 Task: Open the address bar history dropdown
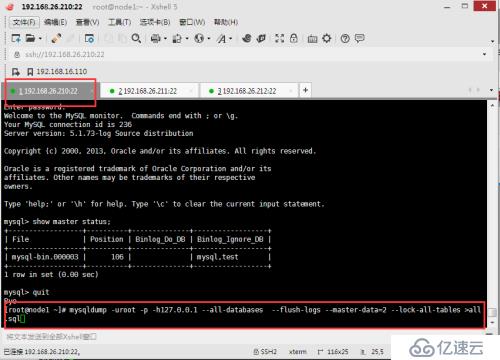click(x=484, y=54)
